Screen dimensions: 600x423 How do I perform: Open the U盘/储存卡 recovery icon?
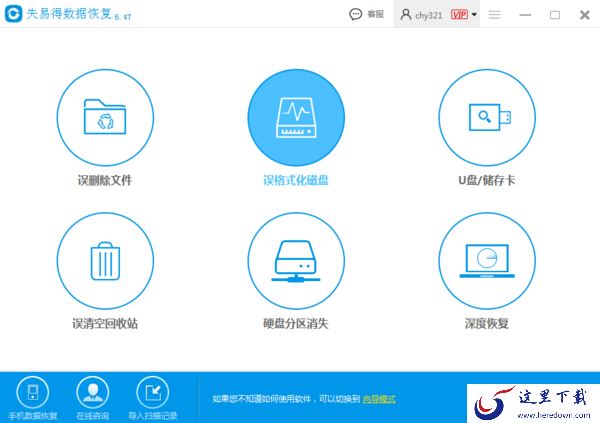[487, 118]
